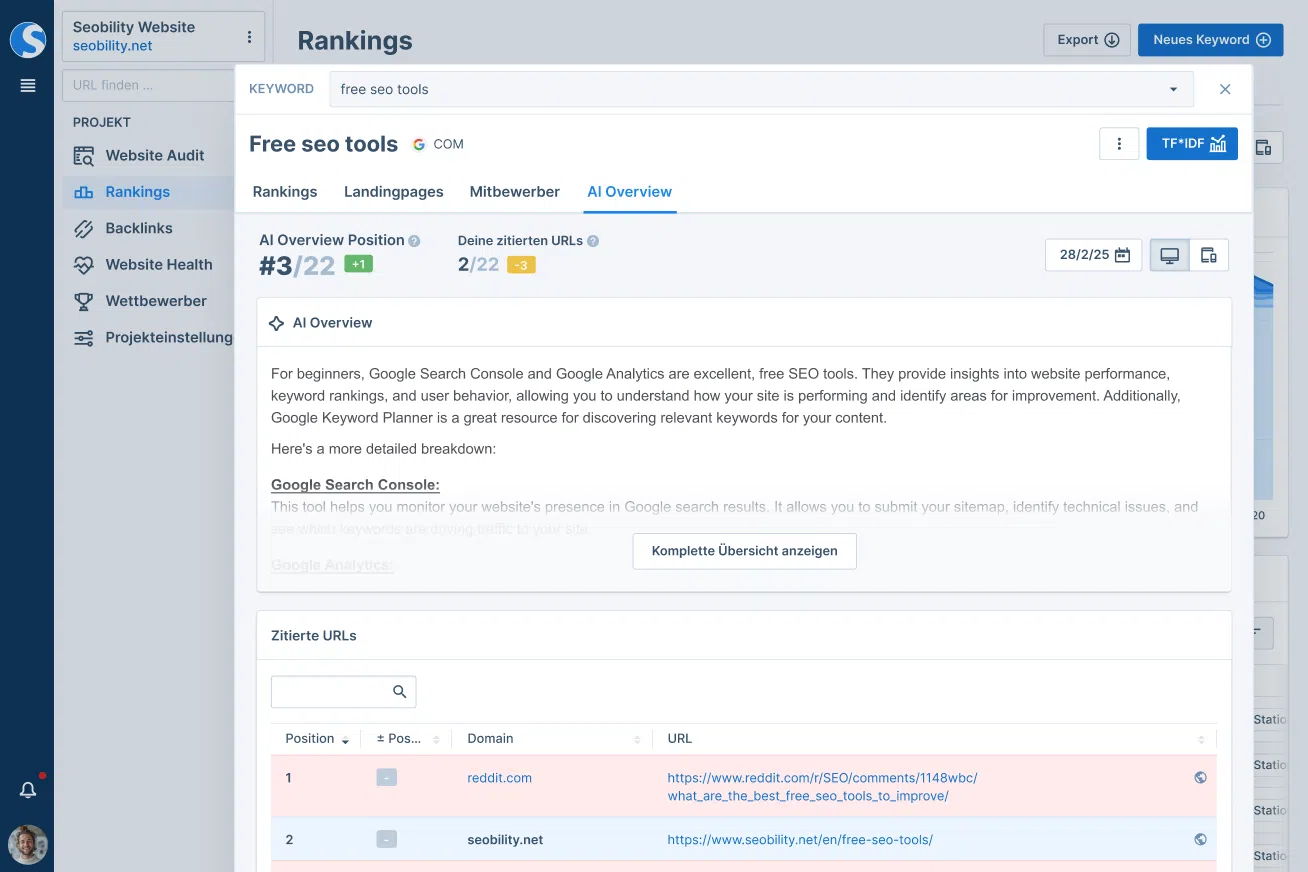This screenshot has height=872, width=1308.
Task: Open the 28/2/25 date picker
Action: pyautogui.click(x=1093, y=255)
